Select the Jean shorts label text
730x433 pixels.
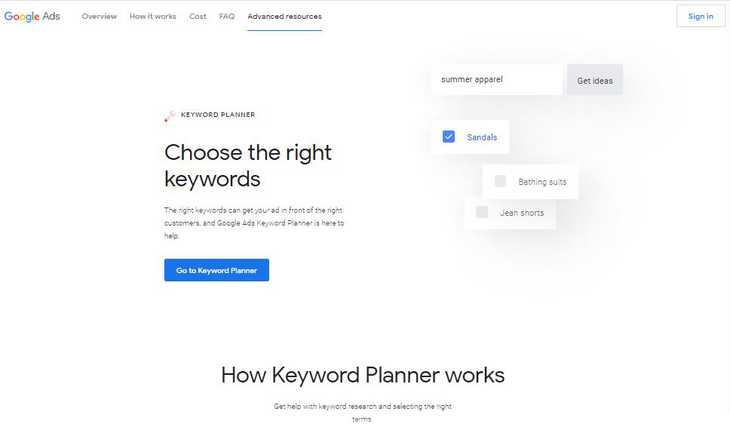(x=521, y=212)
